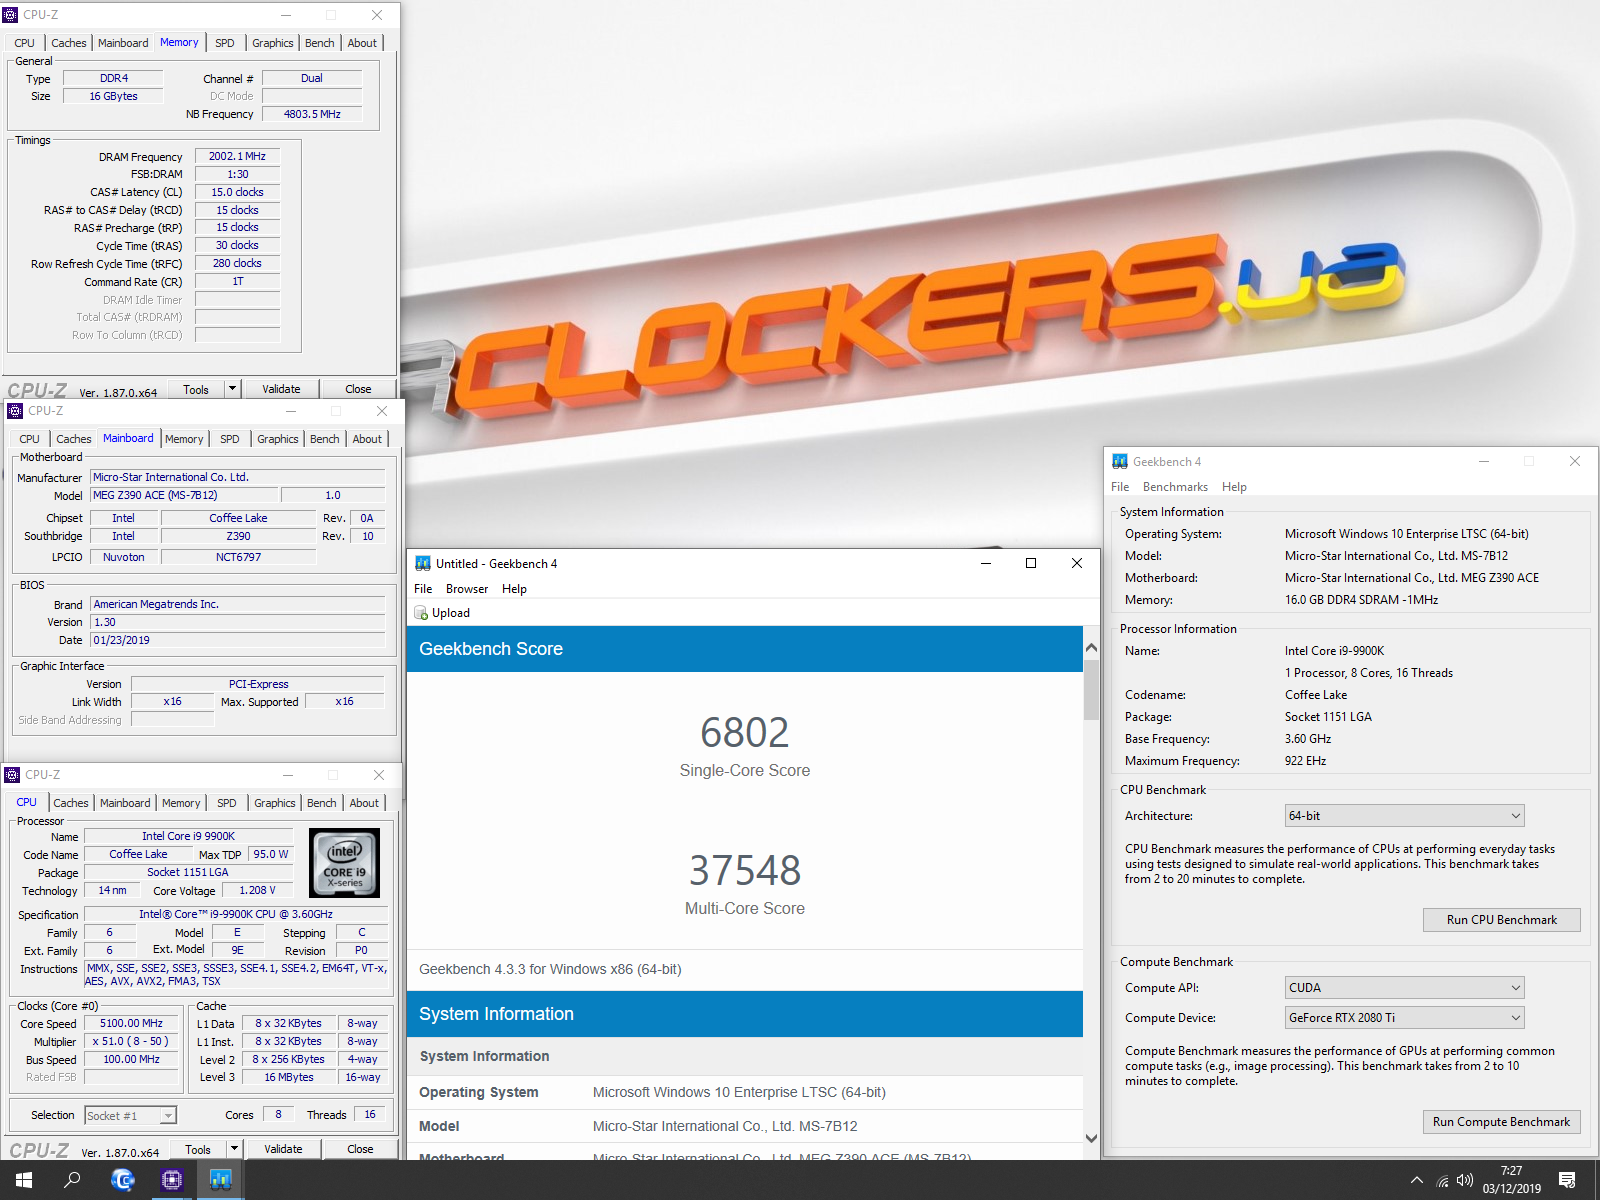Open the notification center icon
1600x1200 pixels.
coord(1567,1180)
